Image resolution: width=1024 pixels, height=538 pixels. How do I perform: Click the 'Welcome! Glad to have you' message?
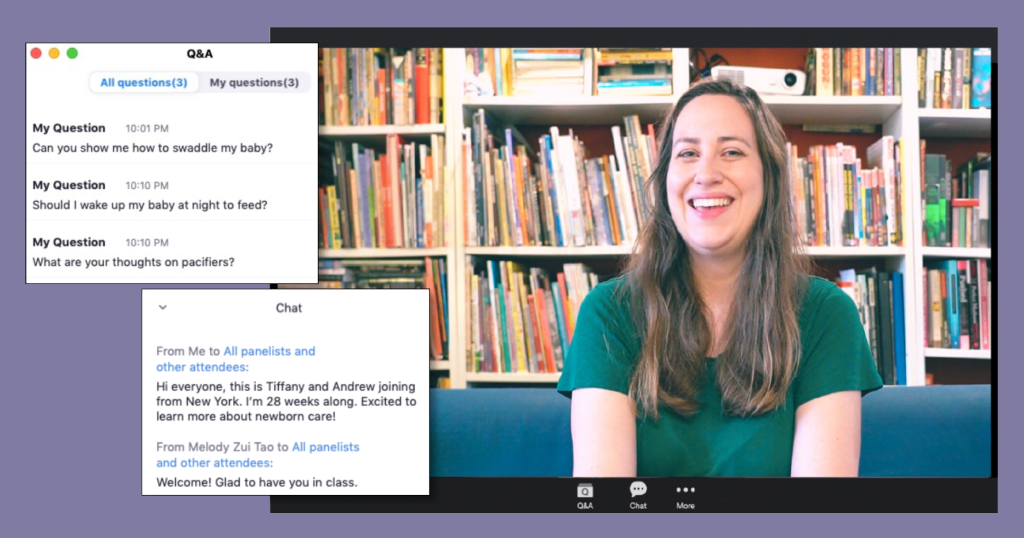(x=257, y=483)
